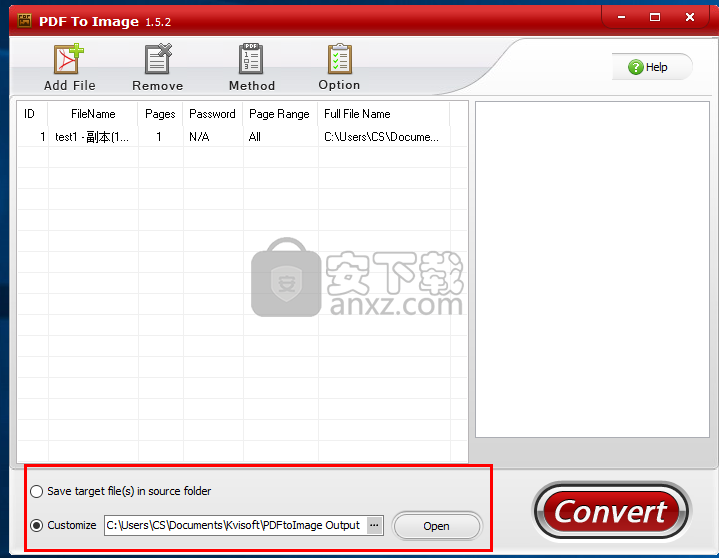Maximize the PDF To Image window
719x558 pixels.
tap(655, 17)
